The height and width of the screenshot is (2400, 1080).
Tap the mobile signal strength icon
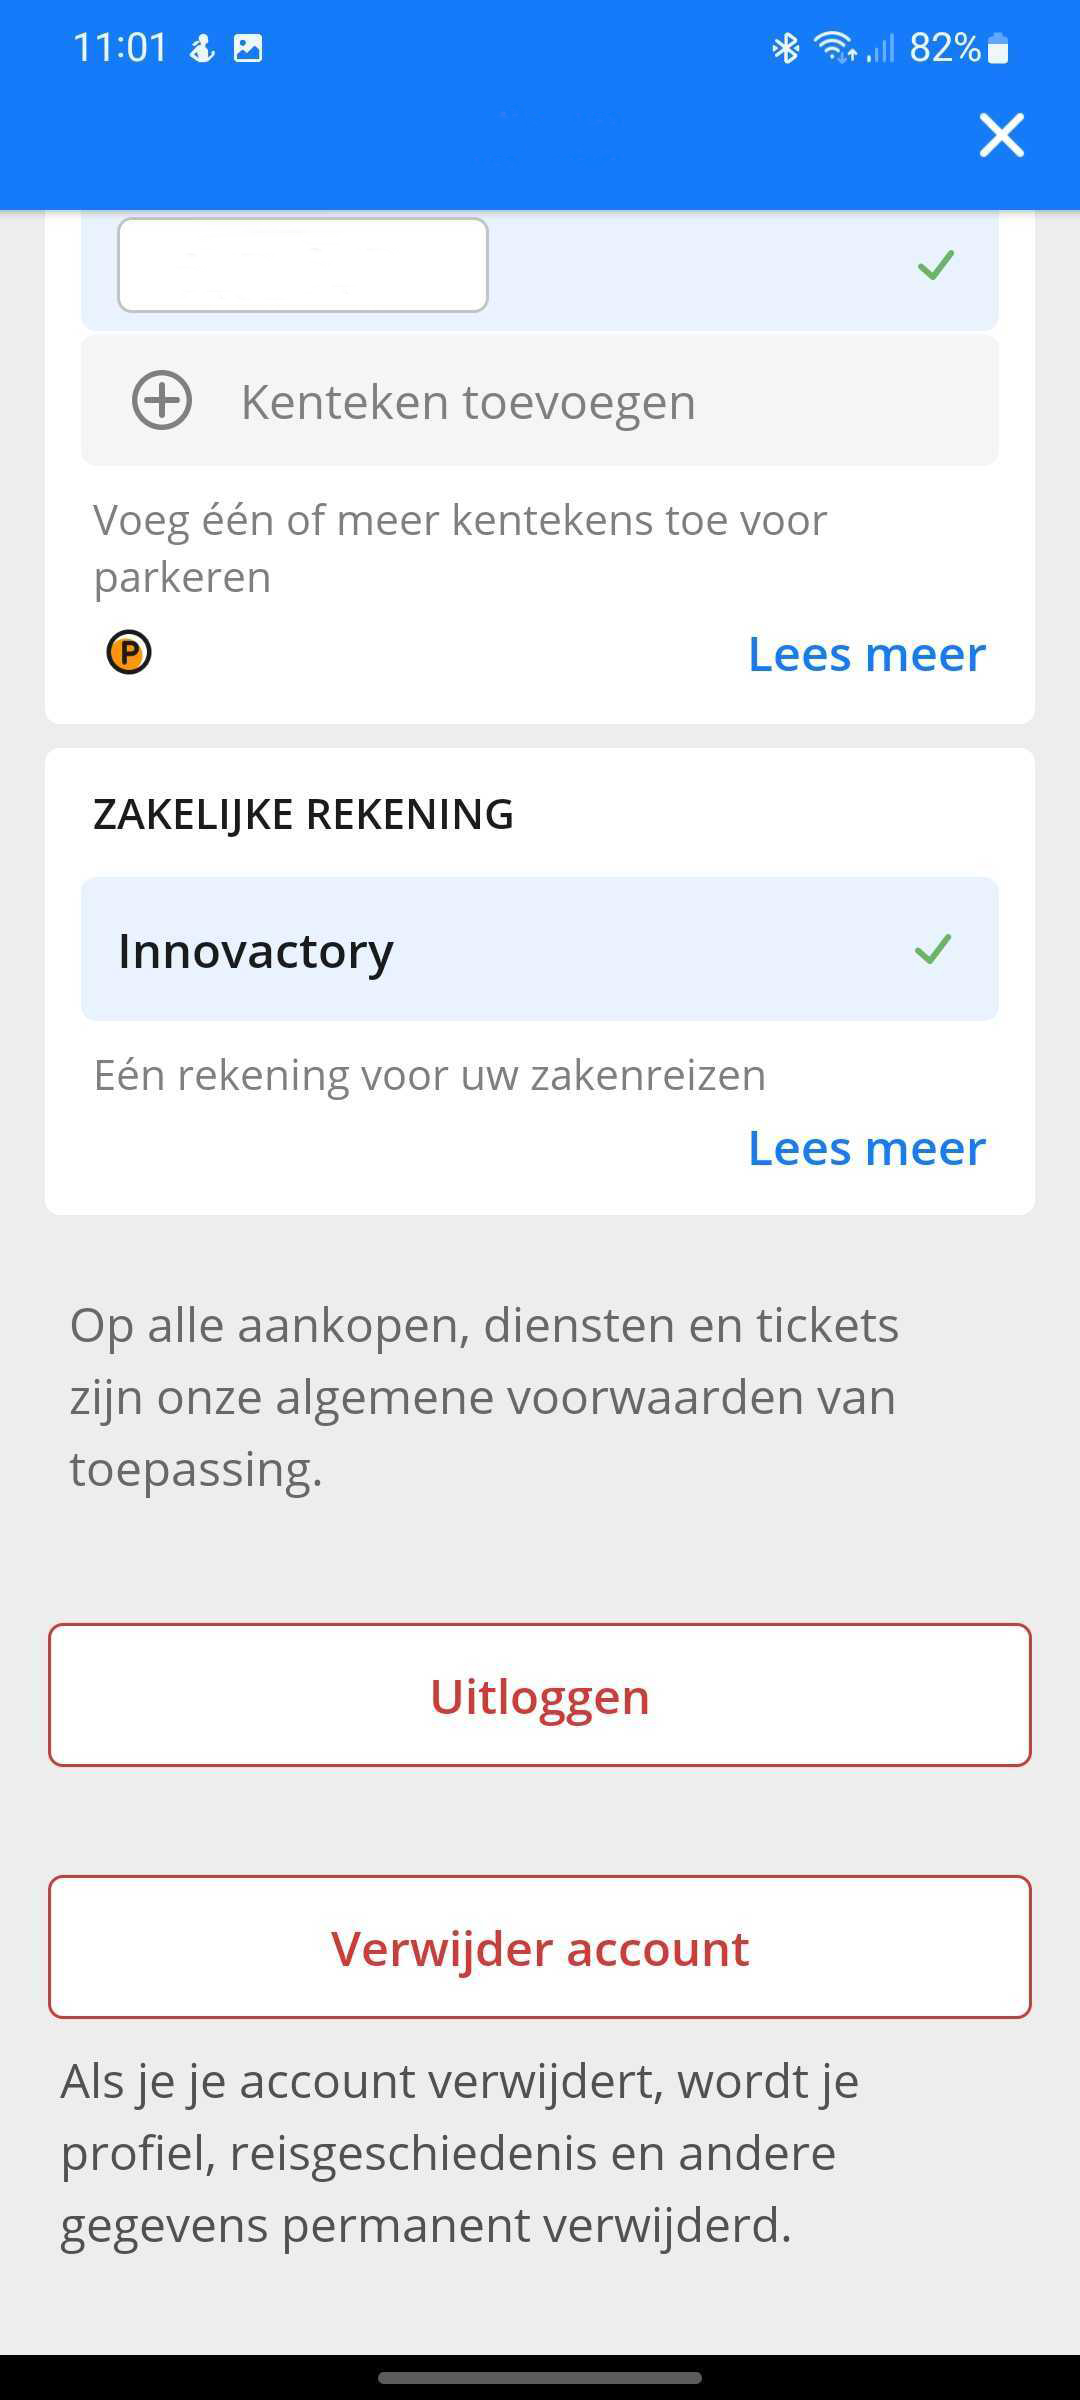[x=880, y=47]
